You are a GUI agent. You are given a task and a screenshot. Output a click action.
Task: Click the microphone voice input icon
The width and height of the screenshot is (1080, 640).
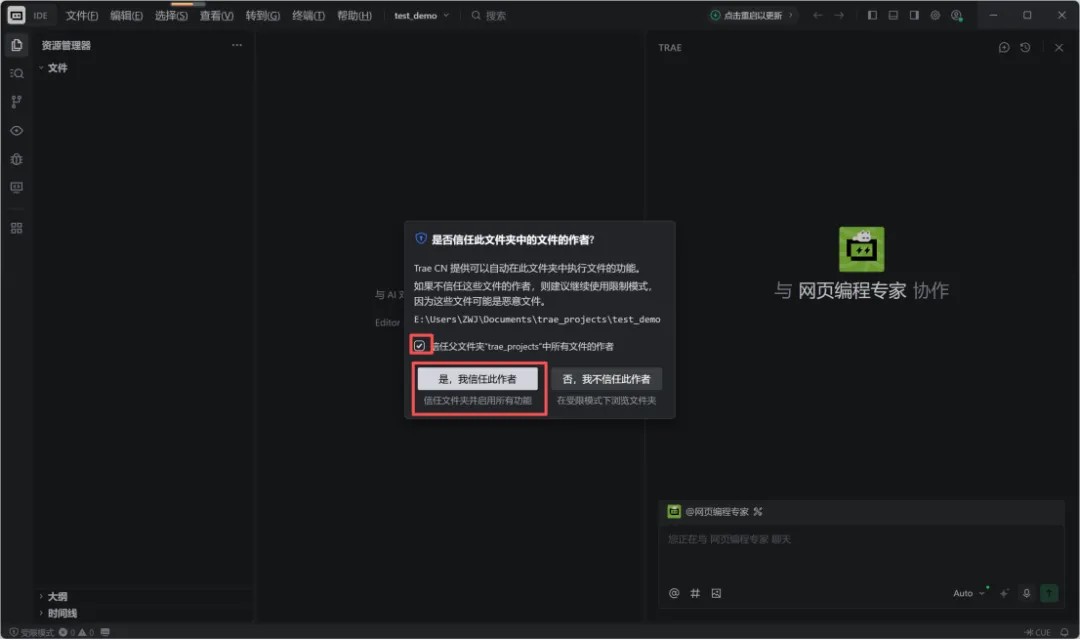point(1026,593)
